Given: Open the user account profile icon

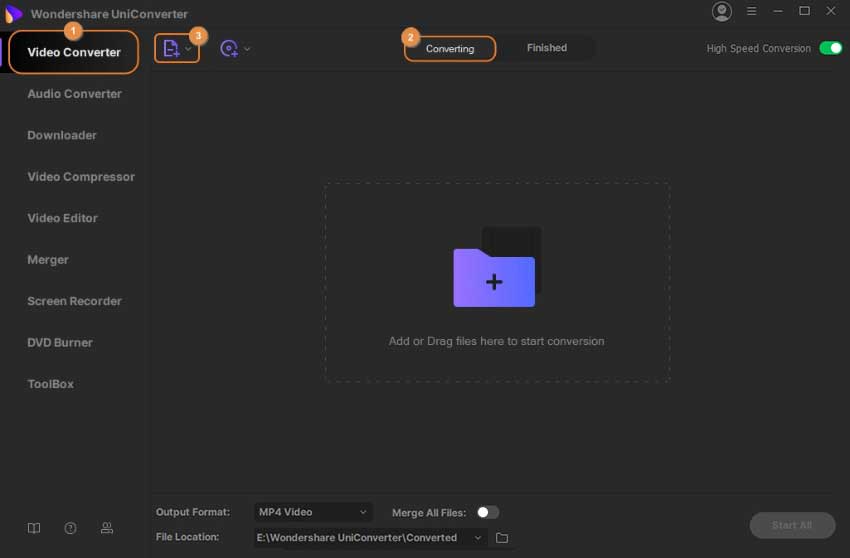Looking at the screenshot, I should [x=722, y=11].
